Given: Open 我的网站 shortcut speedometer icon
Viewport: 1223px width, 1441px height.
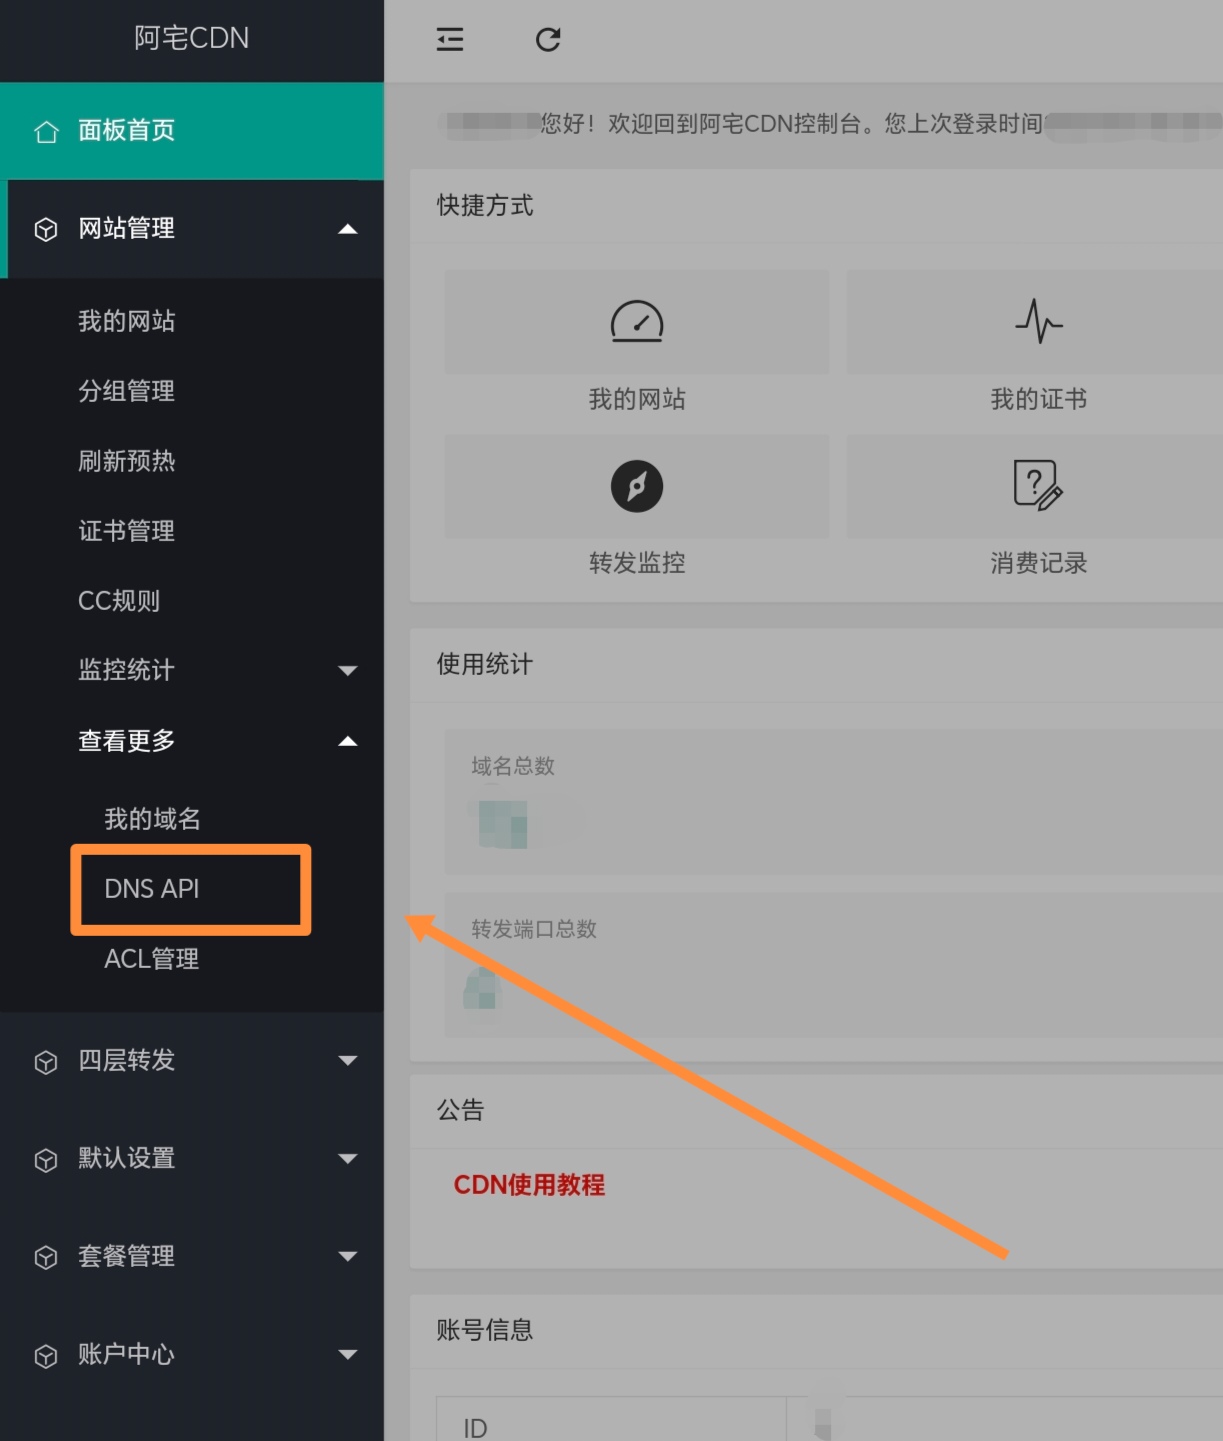Looking at the screenshot, I should pos(637,322).
